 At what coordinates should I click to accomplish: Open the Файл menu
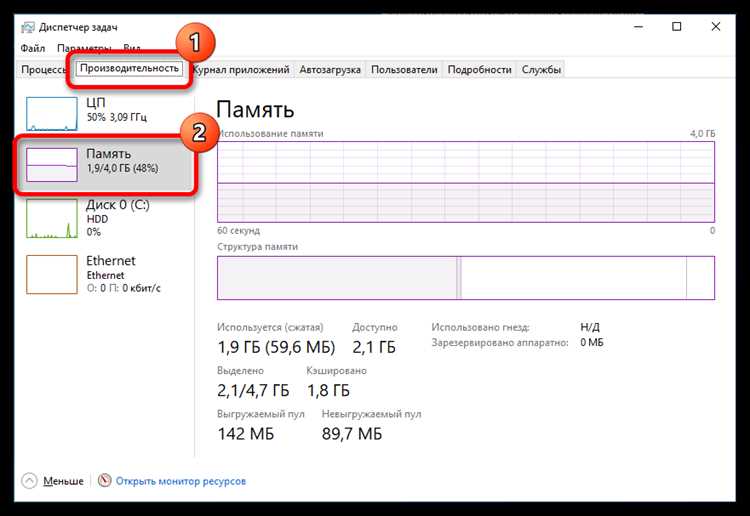tap(33, 48)
